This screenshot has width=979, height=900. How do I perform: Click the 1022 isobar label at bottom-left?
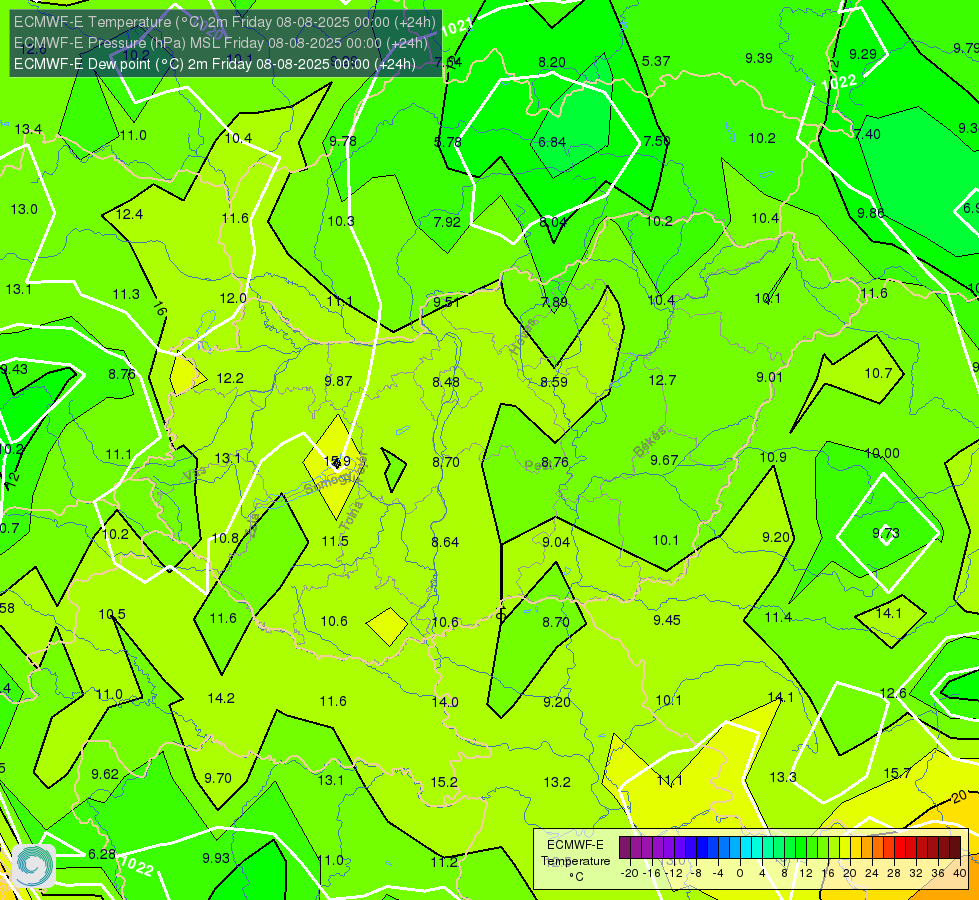click(136, 866)
